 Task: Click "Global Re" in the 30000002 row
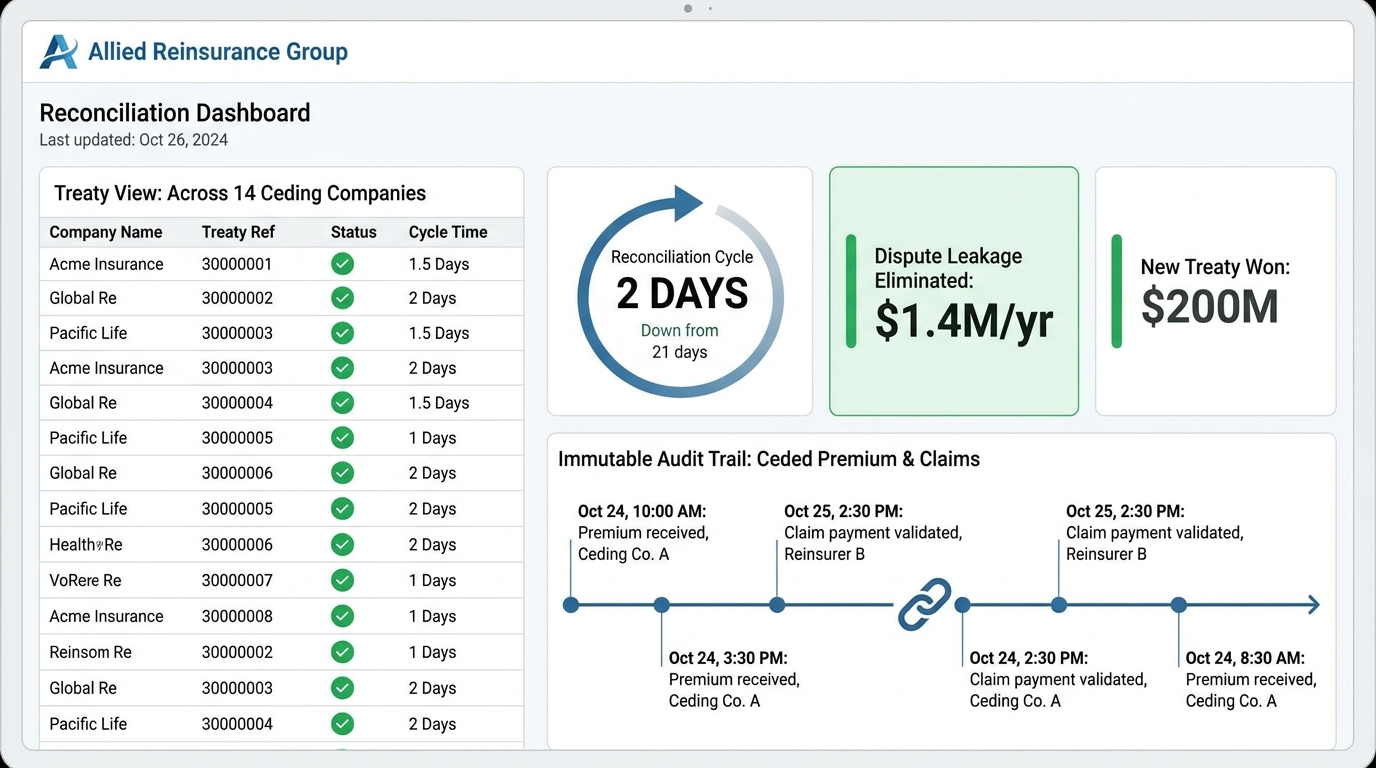click(83, 298)
